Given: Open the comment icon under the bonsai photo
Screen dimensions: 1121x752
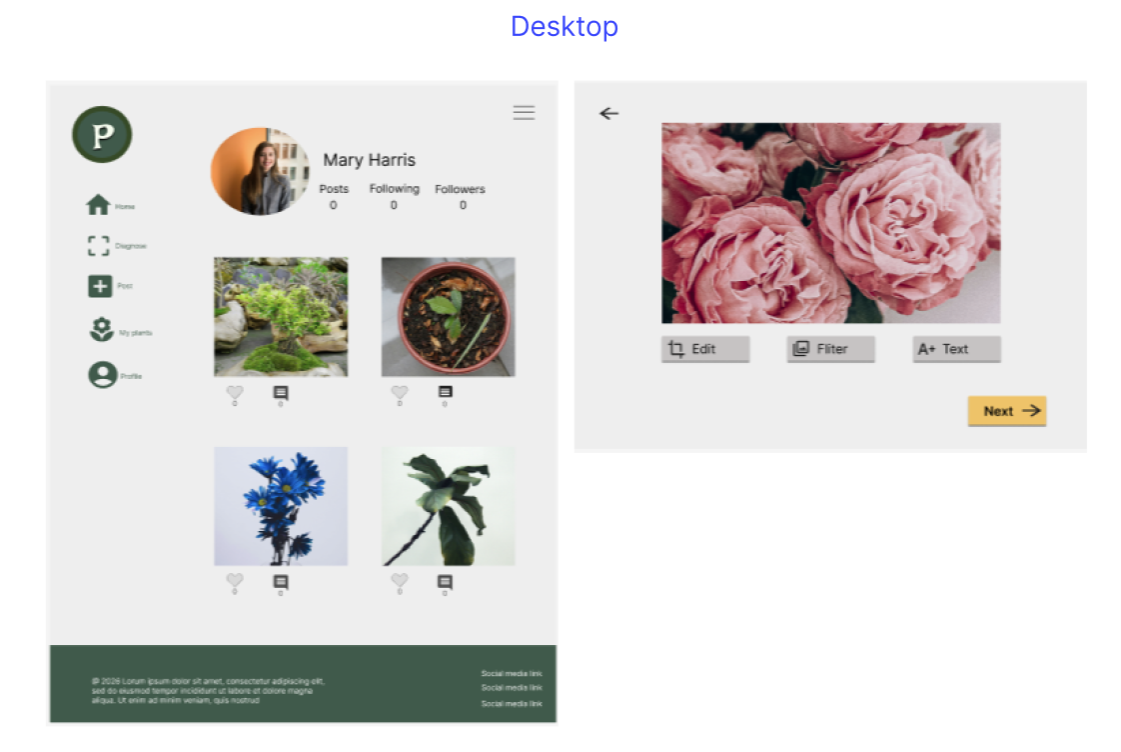Looking at the screenshot, I should [x=280, y=394].
